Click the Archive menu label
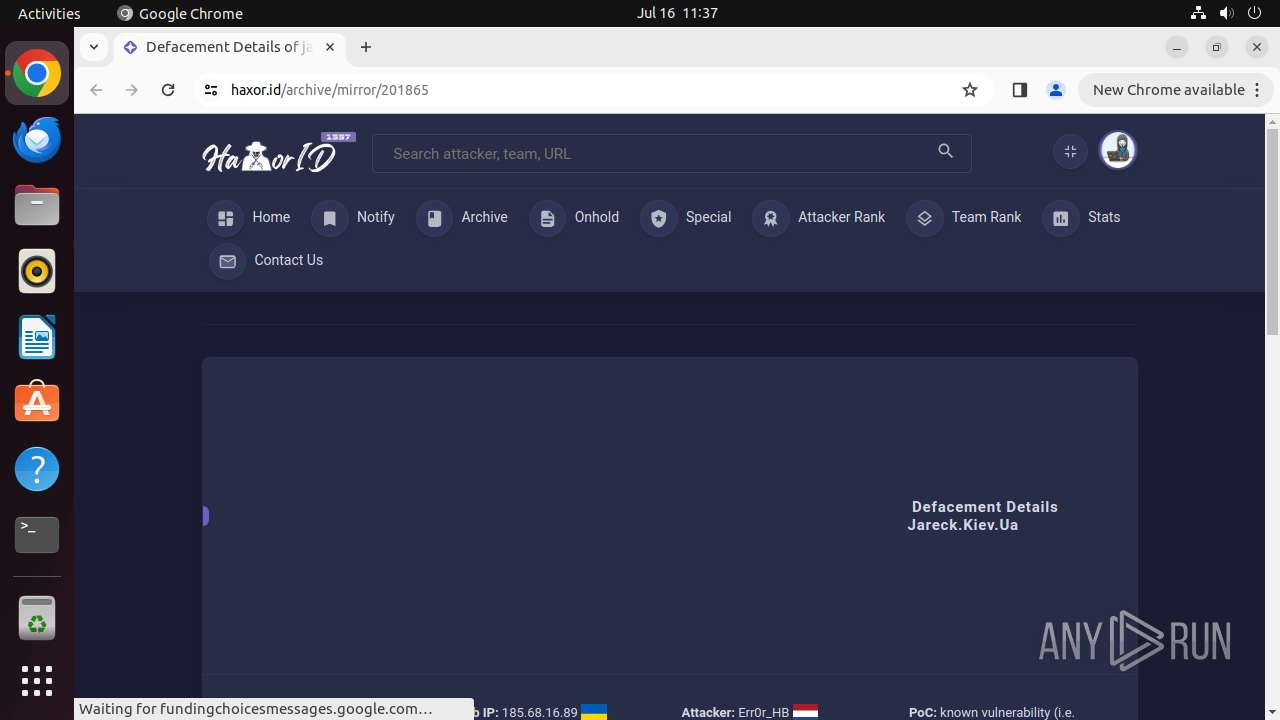The width and height of the screenshot is (1280, 720). (x=484, y=217)
